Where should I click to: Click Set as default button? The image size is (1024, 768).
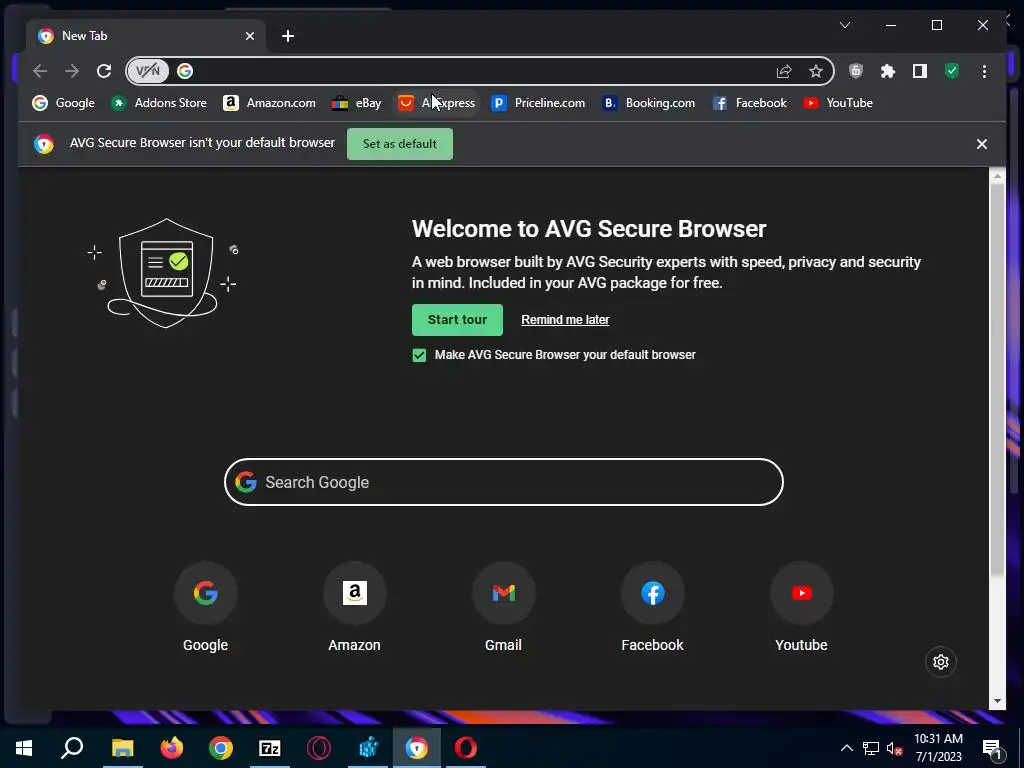[400, 144]
